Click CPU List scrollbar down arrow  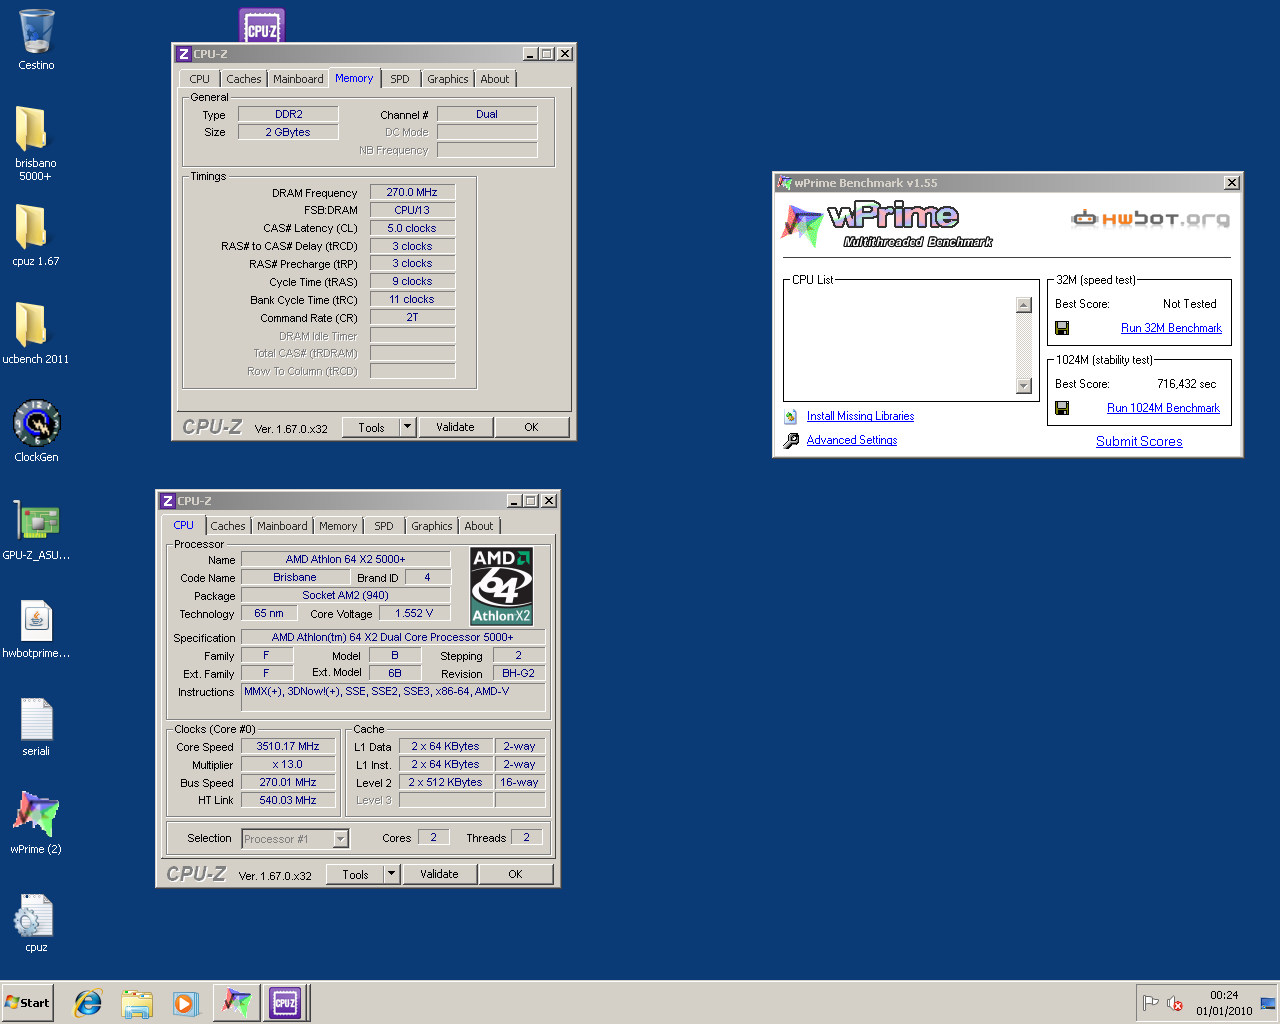(1023, 386)
